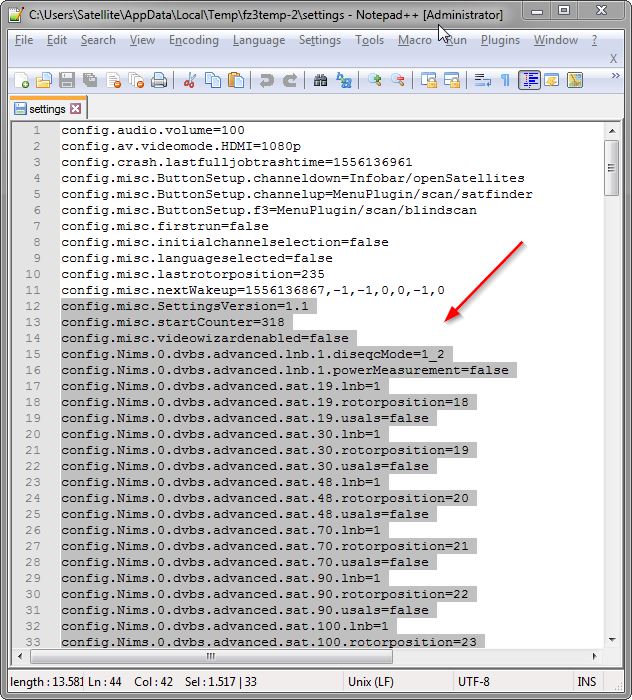This screenshot has width=632, height=700.
Task: Click the Close All toolbar icon
Action: coord(136,81)
